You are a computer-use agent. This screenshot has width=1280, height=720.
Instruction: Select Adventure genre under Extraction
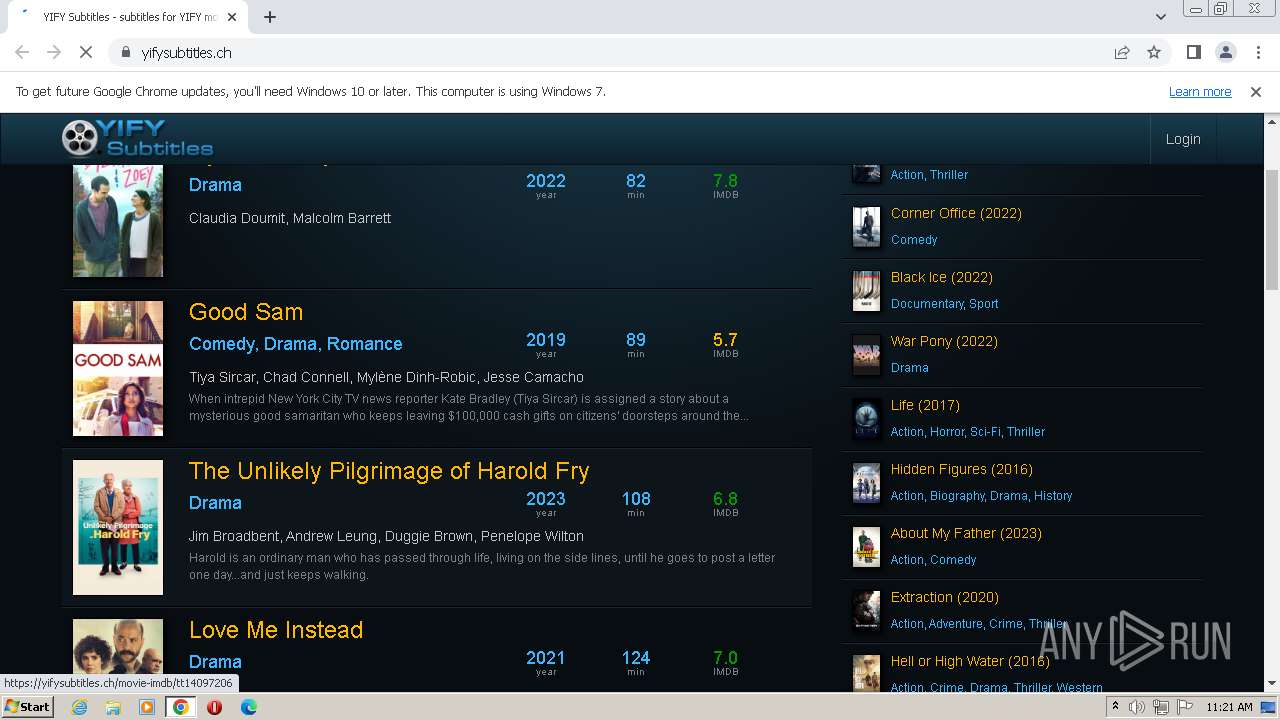955,624
